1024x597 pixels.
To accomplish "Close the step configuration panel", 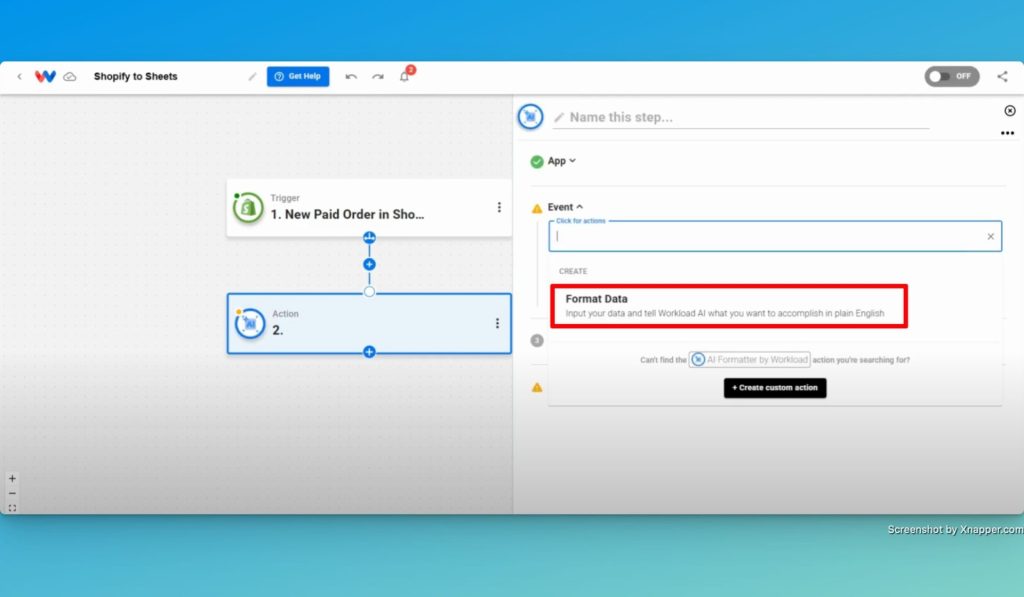I will pos(1010,111).
